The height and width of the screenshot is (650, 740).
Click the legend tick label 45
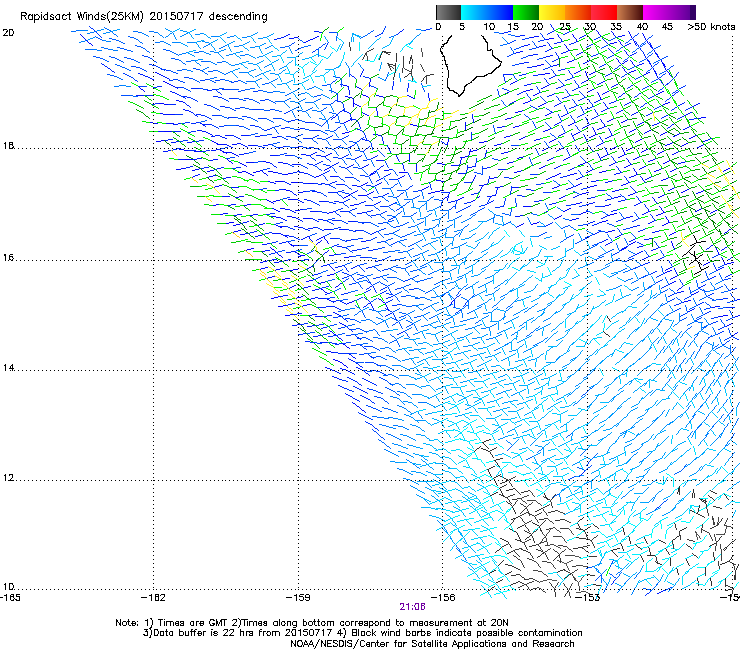click(x=667, y=27)
